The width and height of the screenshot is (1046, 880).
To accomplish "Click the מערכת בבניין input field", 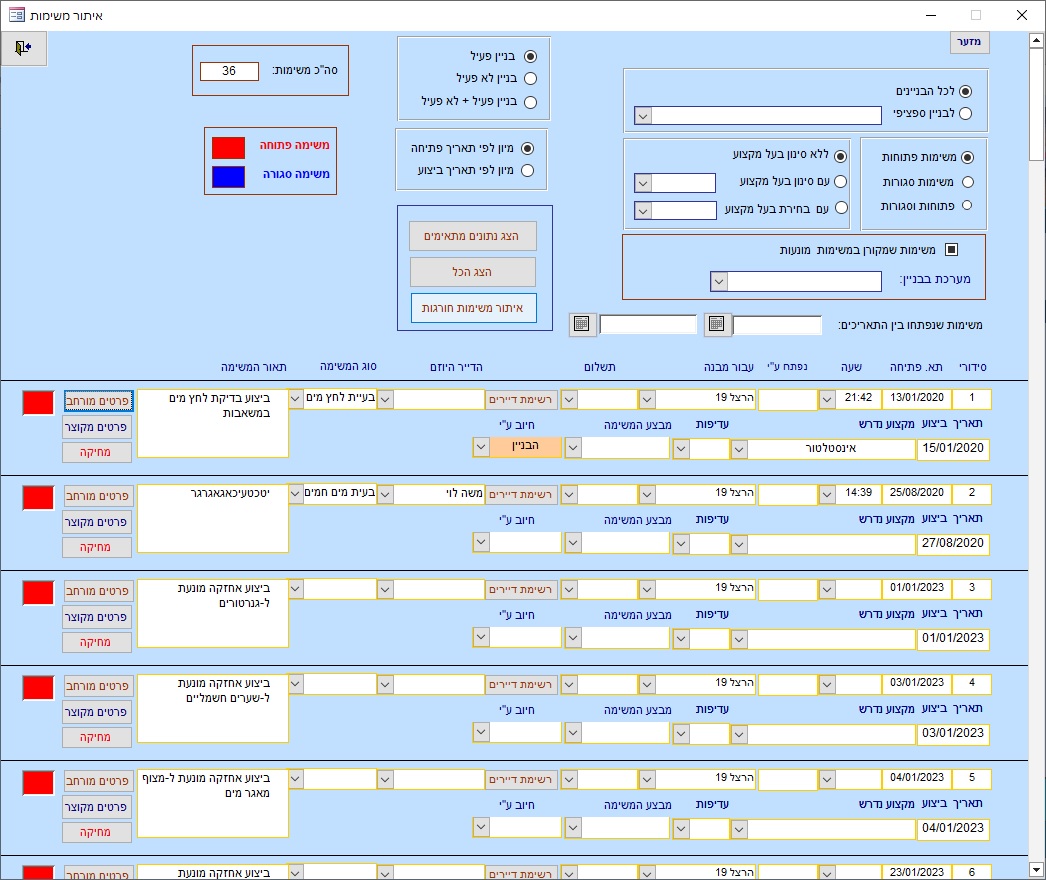I will tap(804, 282).
